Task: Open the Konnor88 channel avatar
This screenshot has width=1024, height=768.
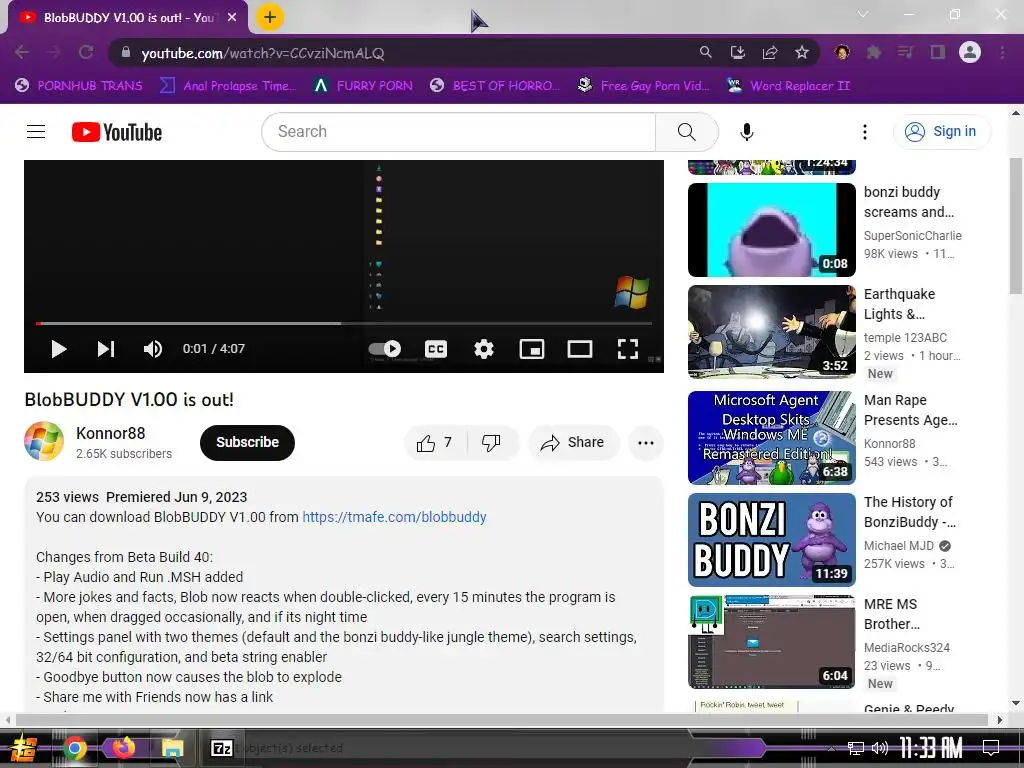Action: 44,441
